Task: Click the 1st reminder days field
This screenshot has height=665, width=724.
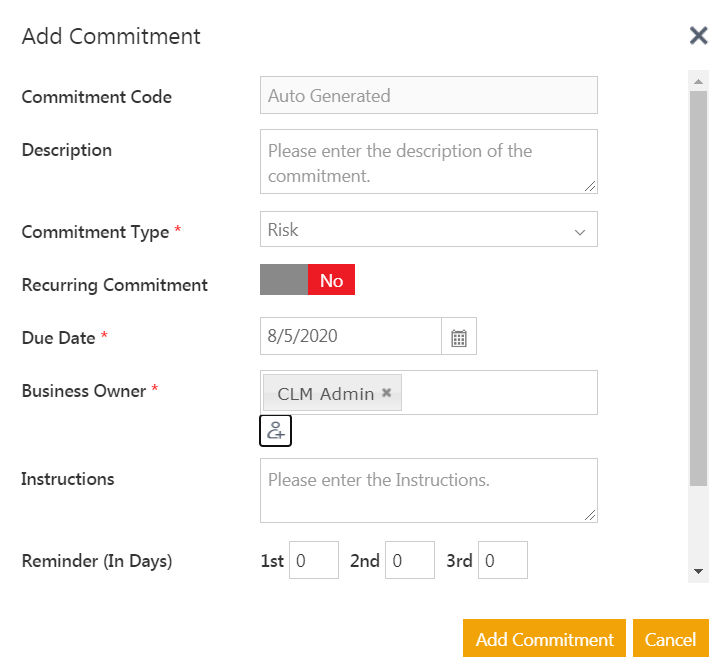Action: [314, 561]
